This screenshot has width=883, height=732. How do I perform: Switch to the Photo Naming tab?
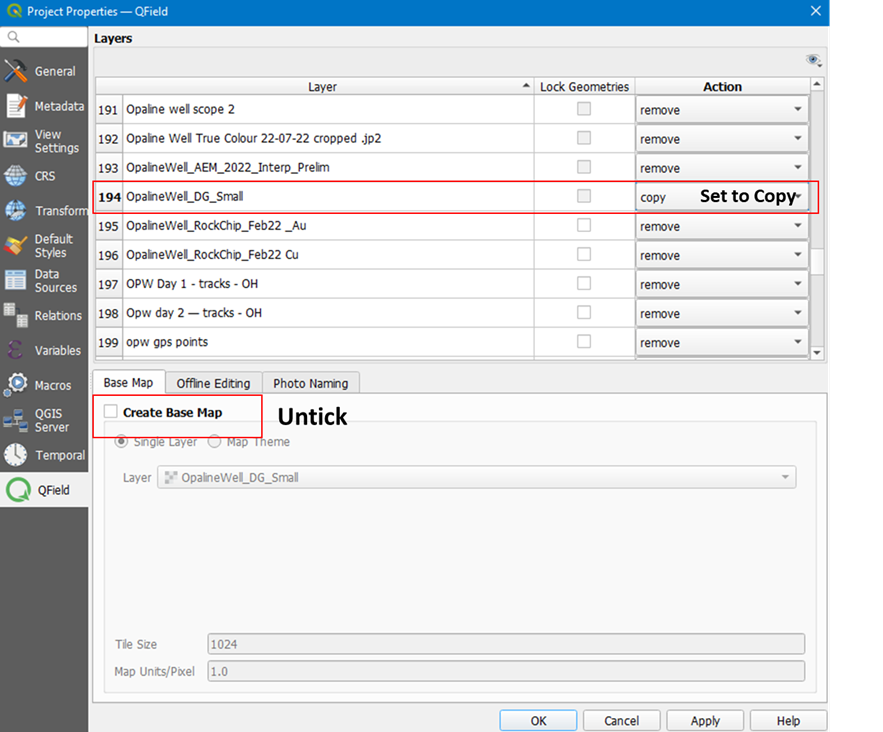click(311, 383)
